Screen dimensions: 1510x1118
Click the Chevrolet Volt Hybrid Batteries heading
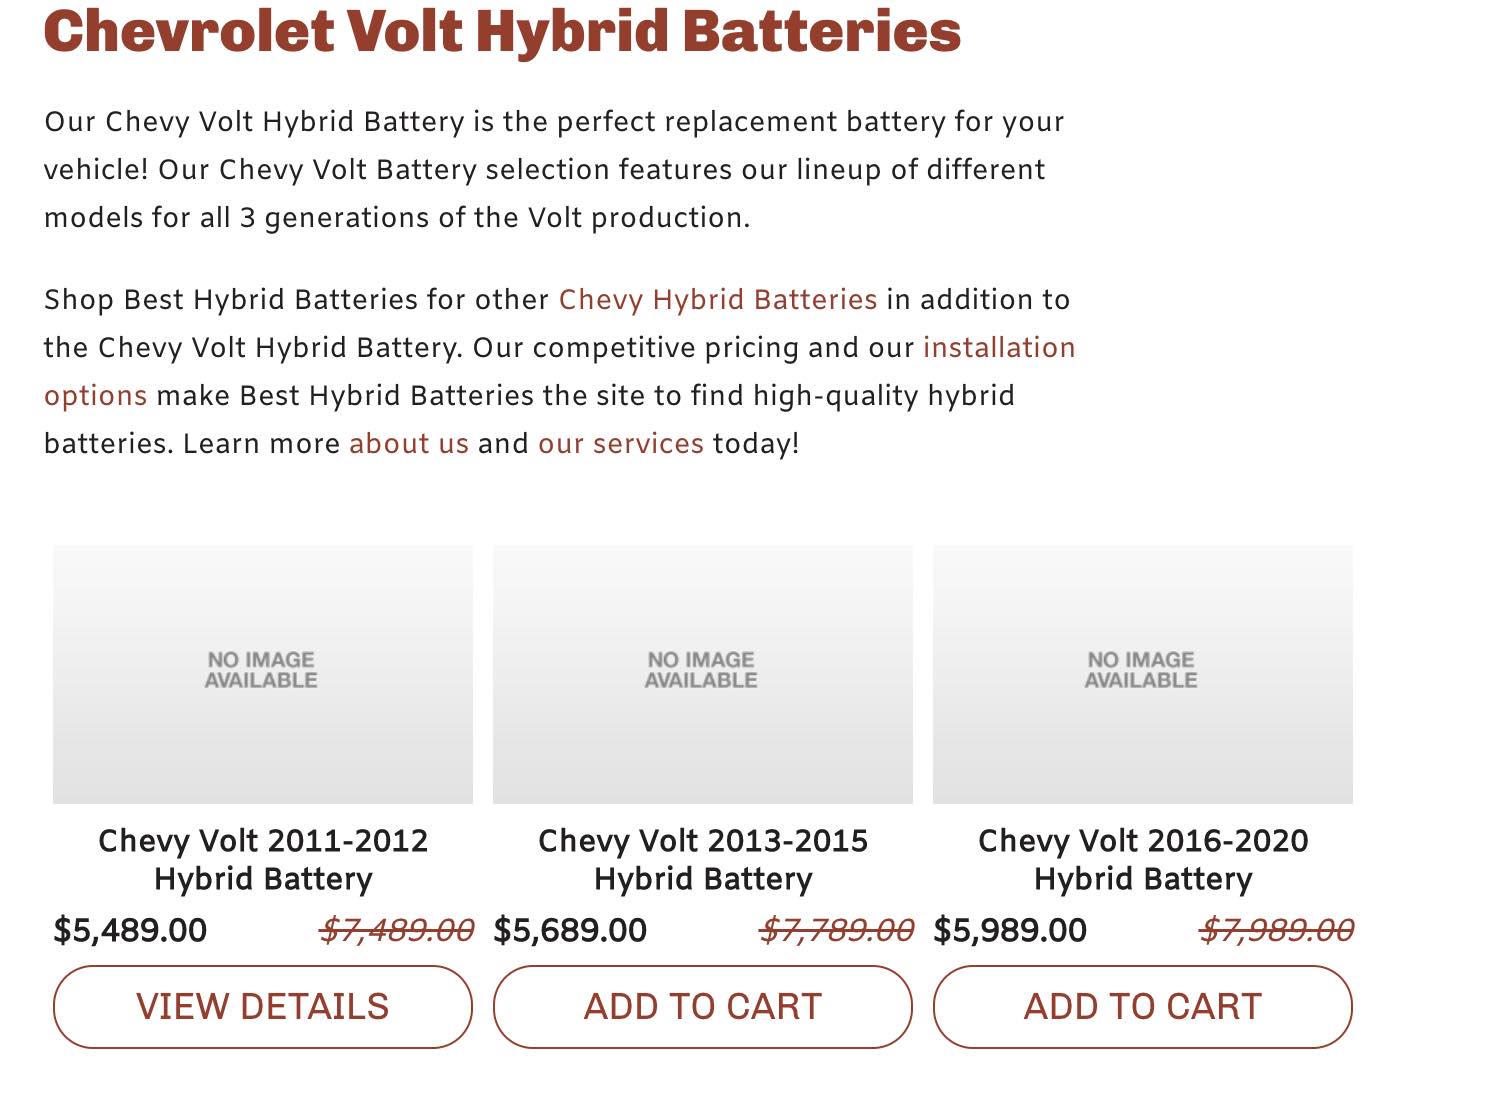click(502, 31)
